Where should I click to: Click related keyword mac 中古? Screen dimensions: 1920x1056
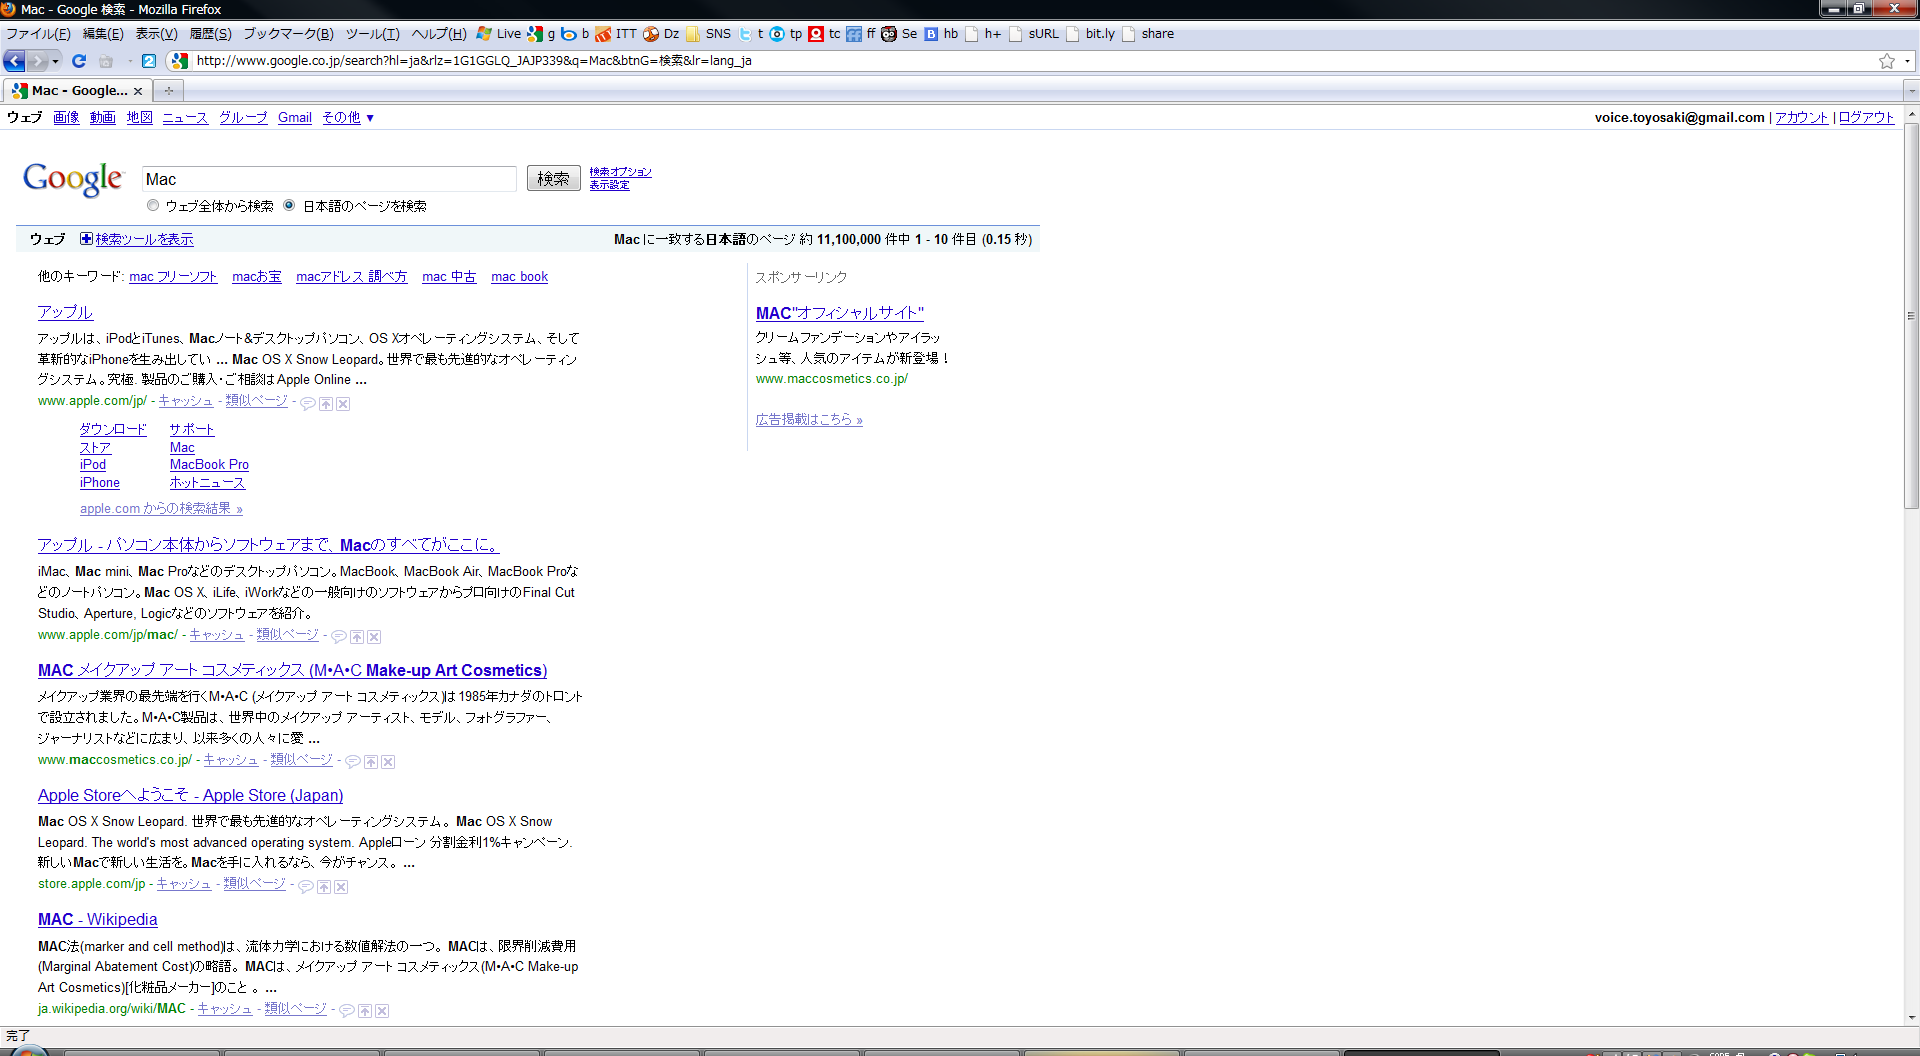coord(449,277)
